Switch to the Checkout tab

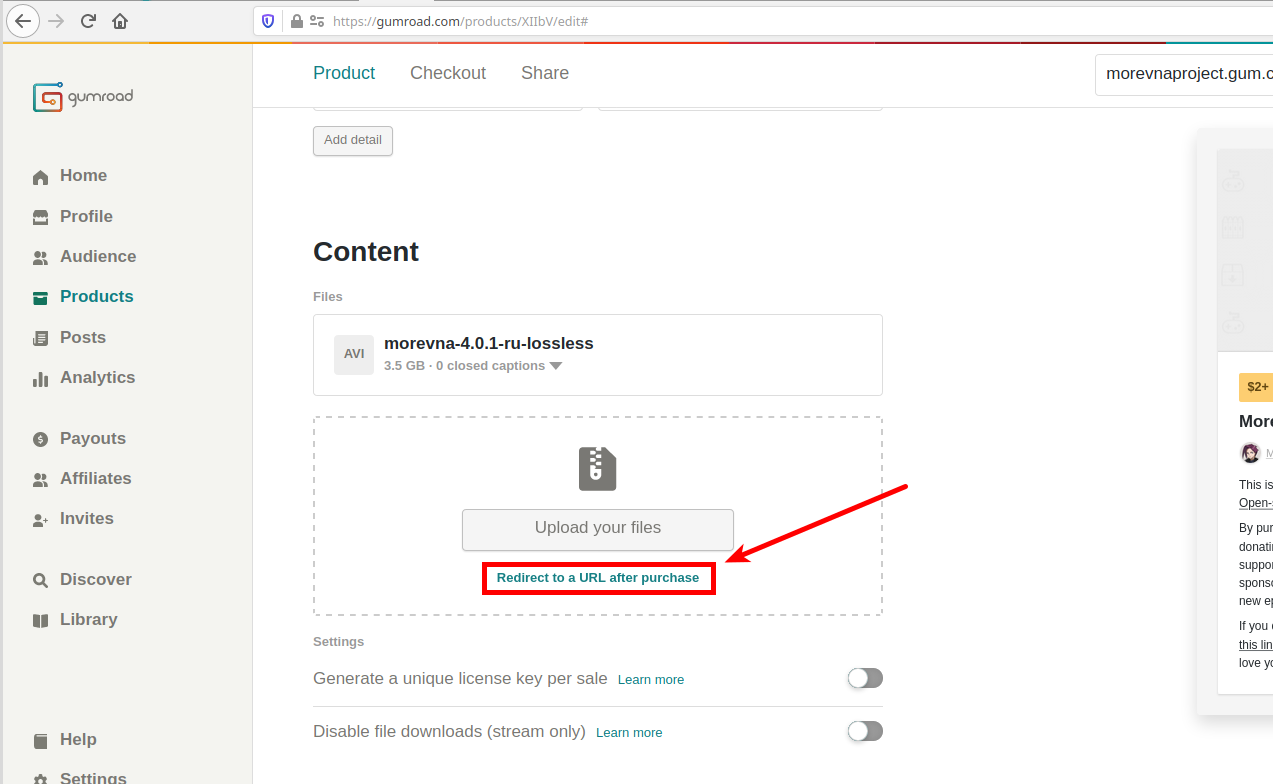448,73
